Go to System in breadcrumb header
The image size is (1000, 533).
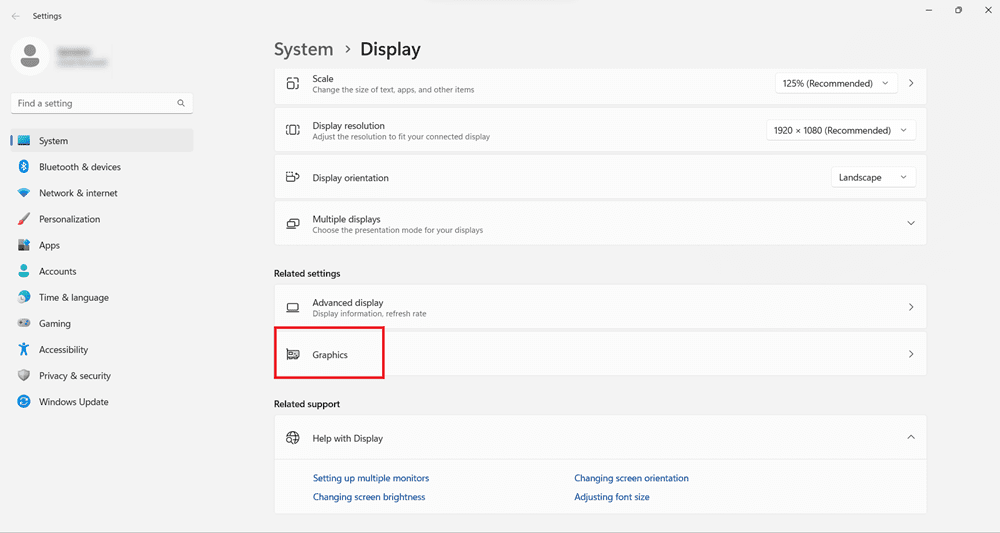coord(303,49)
